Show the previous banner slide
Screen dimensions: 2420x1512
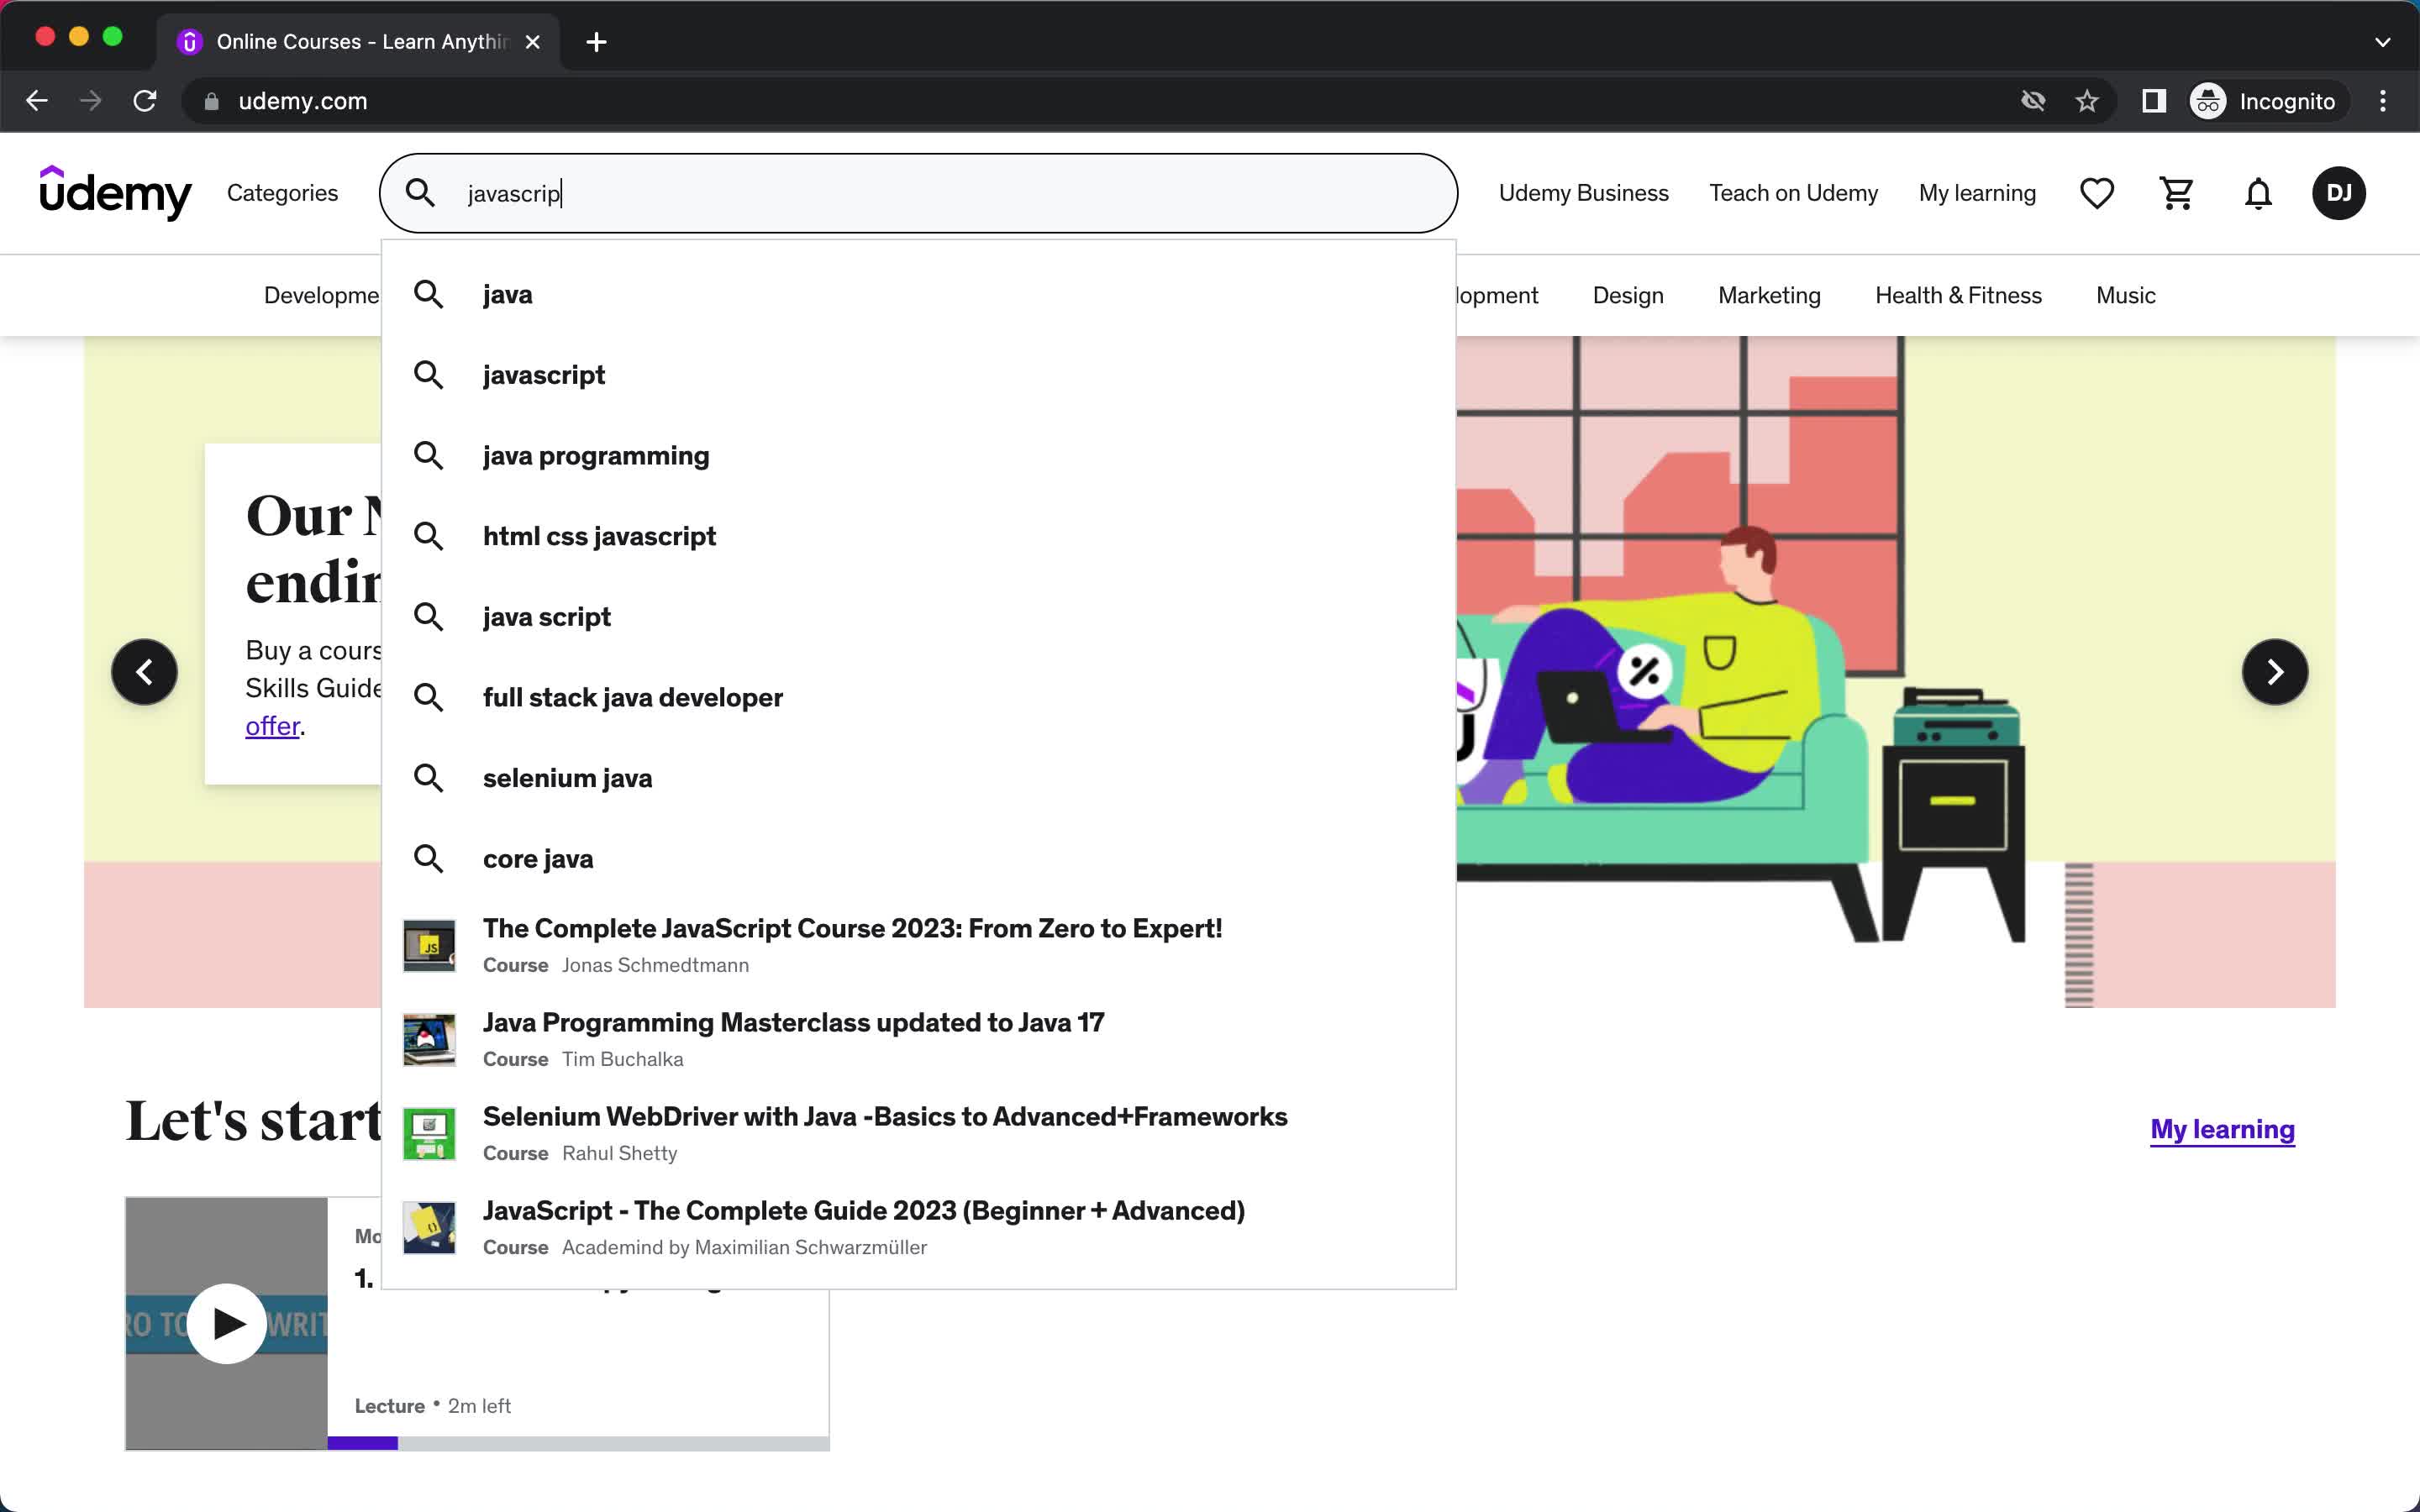pyautogui.click(x=144, y=672)
